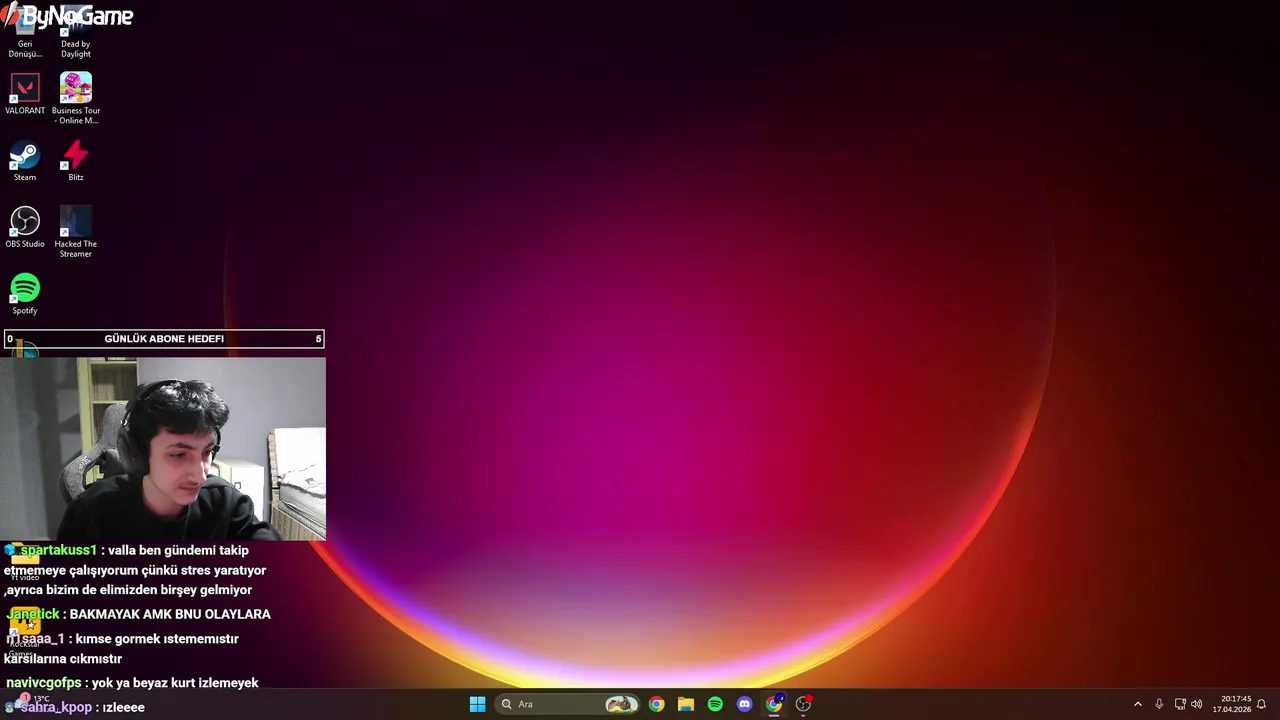
Task: Launch the Blitz desktop shortcut
Action: click(x=76, y=161)
